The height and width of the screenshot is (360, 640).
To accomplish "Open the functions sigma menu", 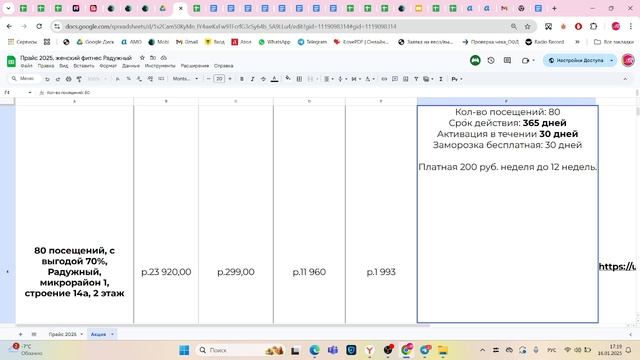I will coord(441,79).
